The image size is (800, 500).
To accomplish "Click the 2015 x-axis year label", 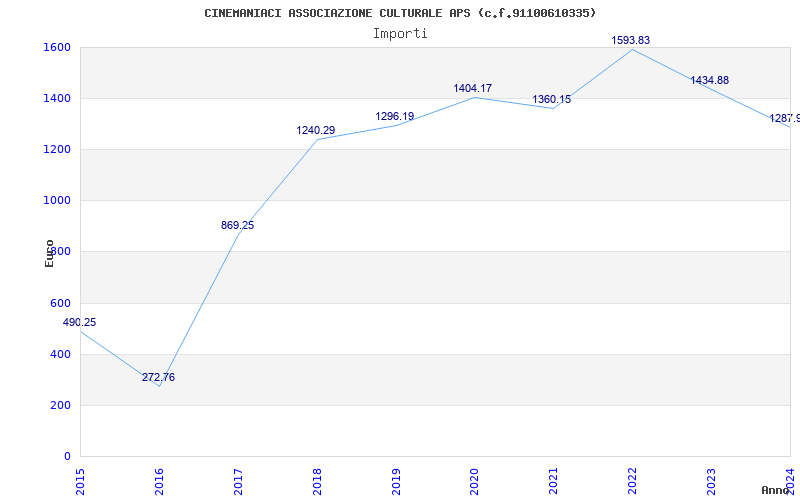I will click(x=80, y=481).
